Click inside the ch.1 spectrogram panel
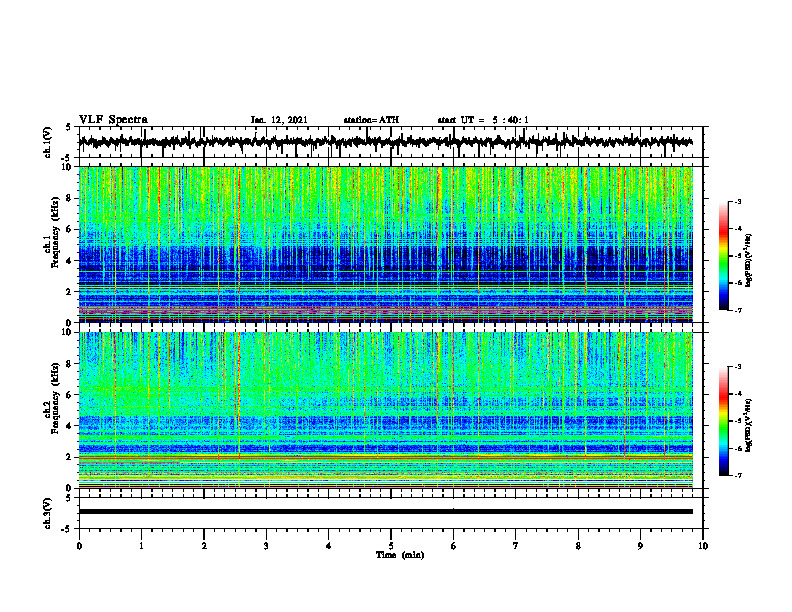Viewport: 792px width, 612px height. pos(386,244)
